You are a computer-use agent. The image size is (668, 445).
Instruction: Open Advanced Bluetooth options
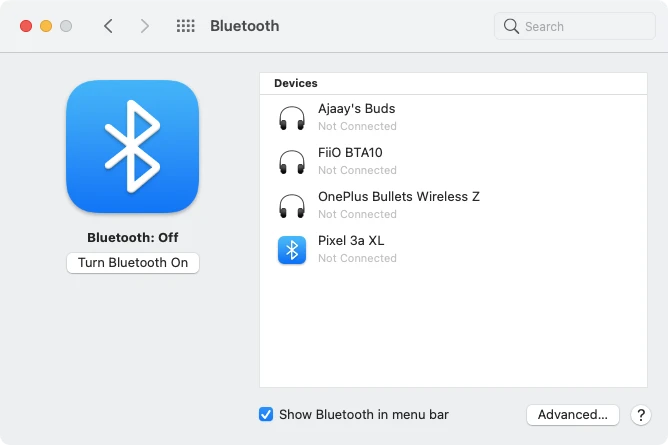[x=572, y=414]
